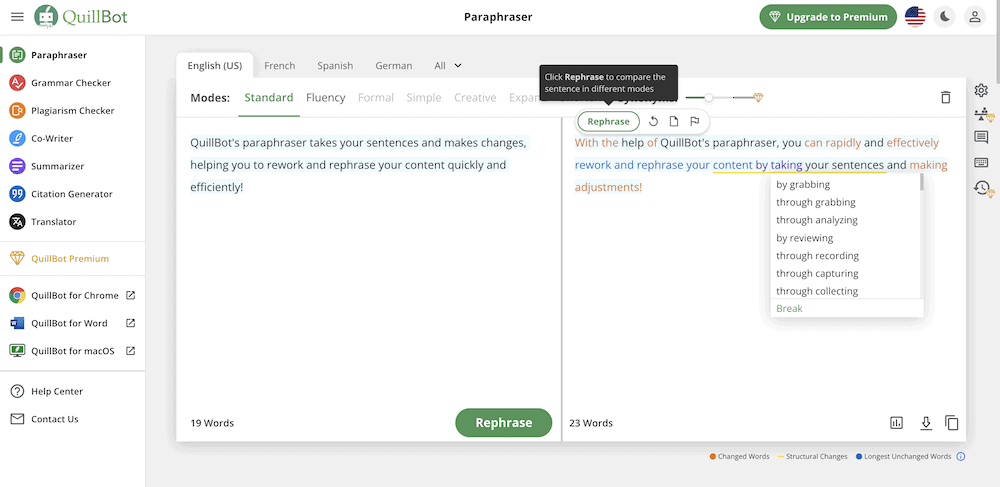The height and width of the screenshot is (487, 1000).
Task: Click the word 'adjustments!' in output
Action: click(608, 187)
